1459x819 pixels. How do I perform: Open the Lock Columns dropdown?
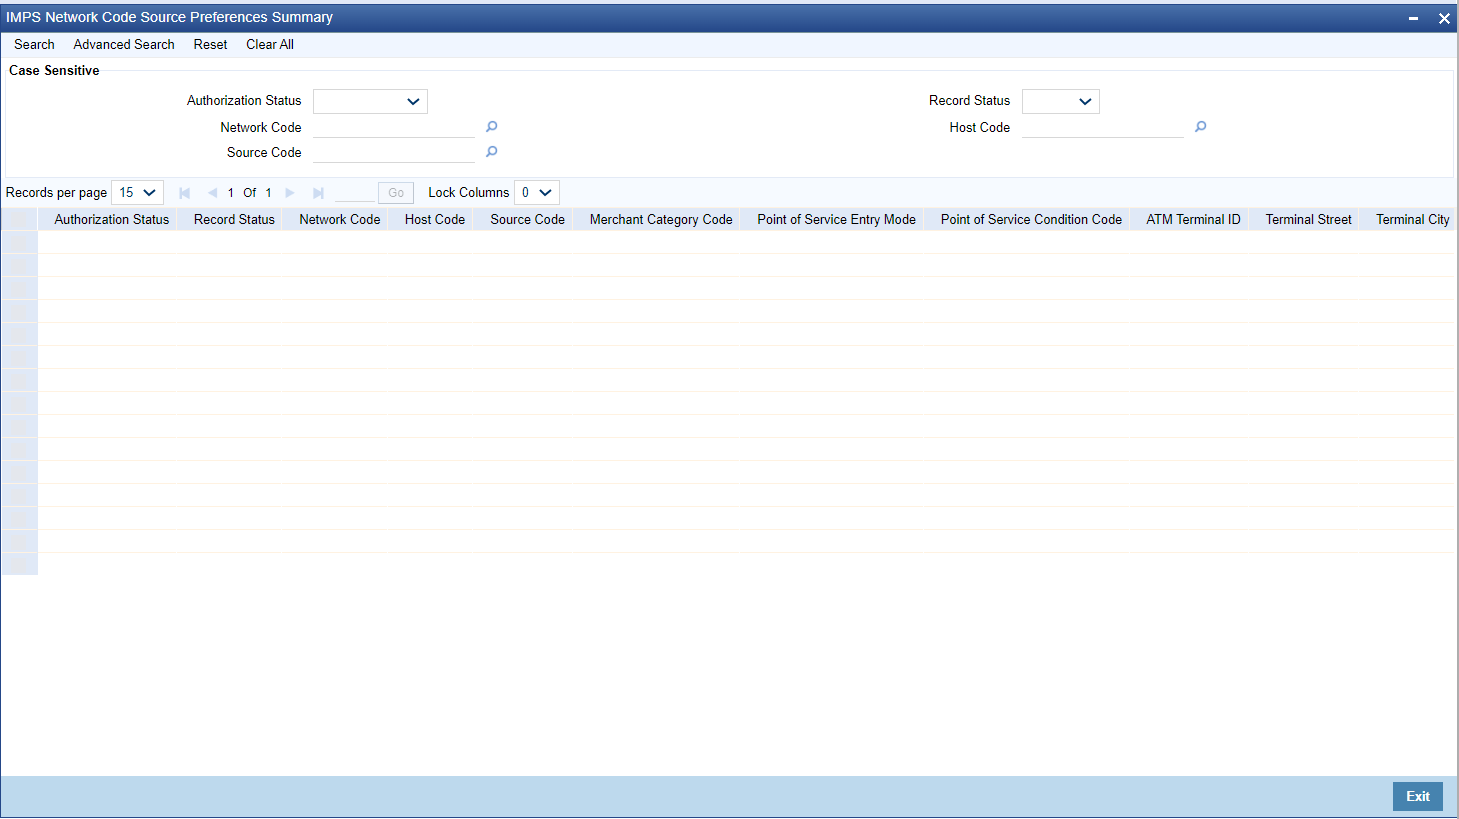tap(536, 193)
